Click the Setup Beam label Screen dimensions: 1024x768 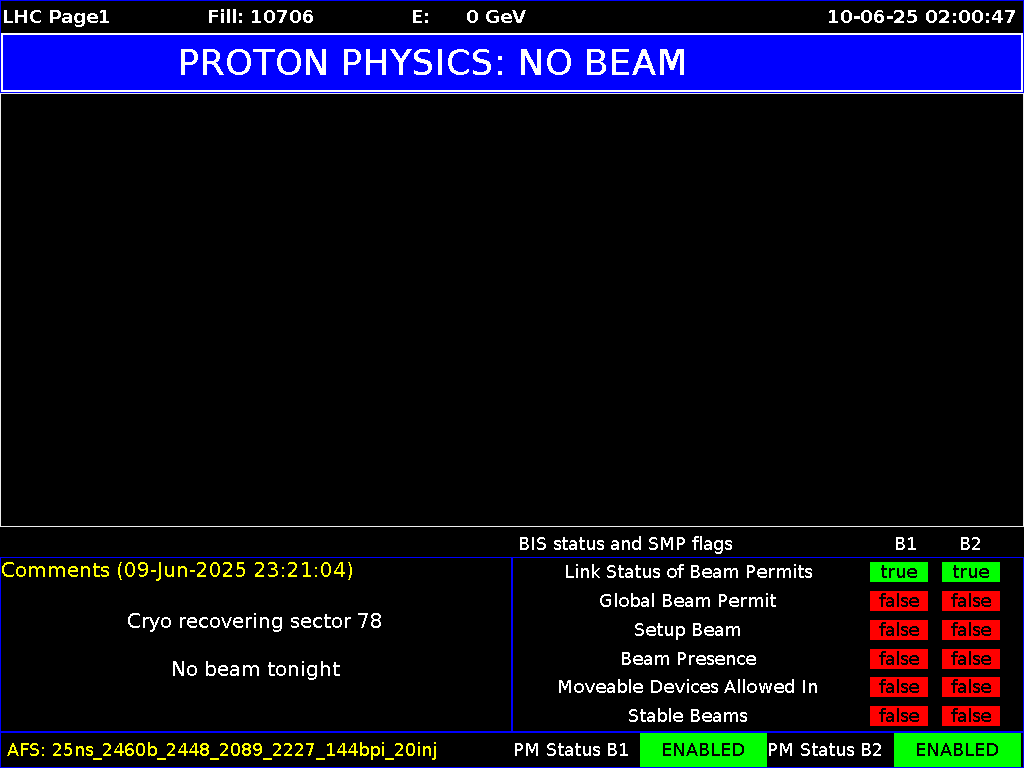[687, 630]
